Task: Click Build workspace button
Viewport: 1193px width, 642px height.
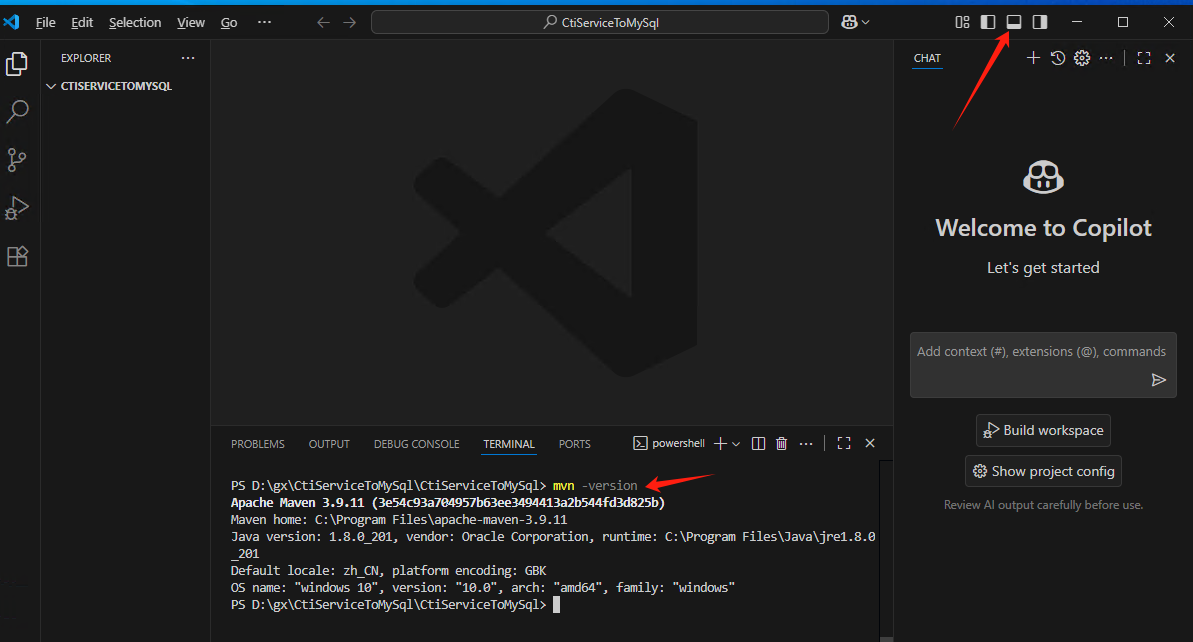Action: (x=1043, y=431)
